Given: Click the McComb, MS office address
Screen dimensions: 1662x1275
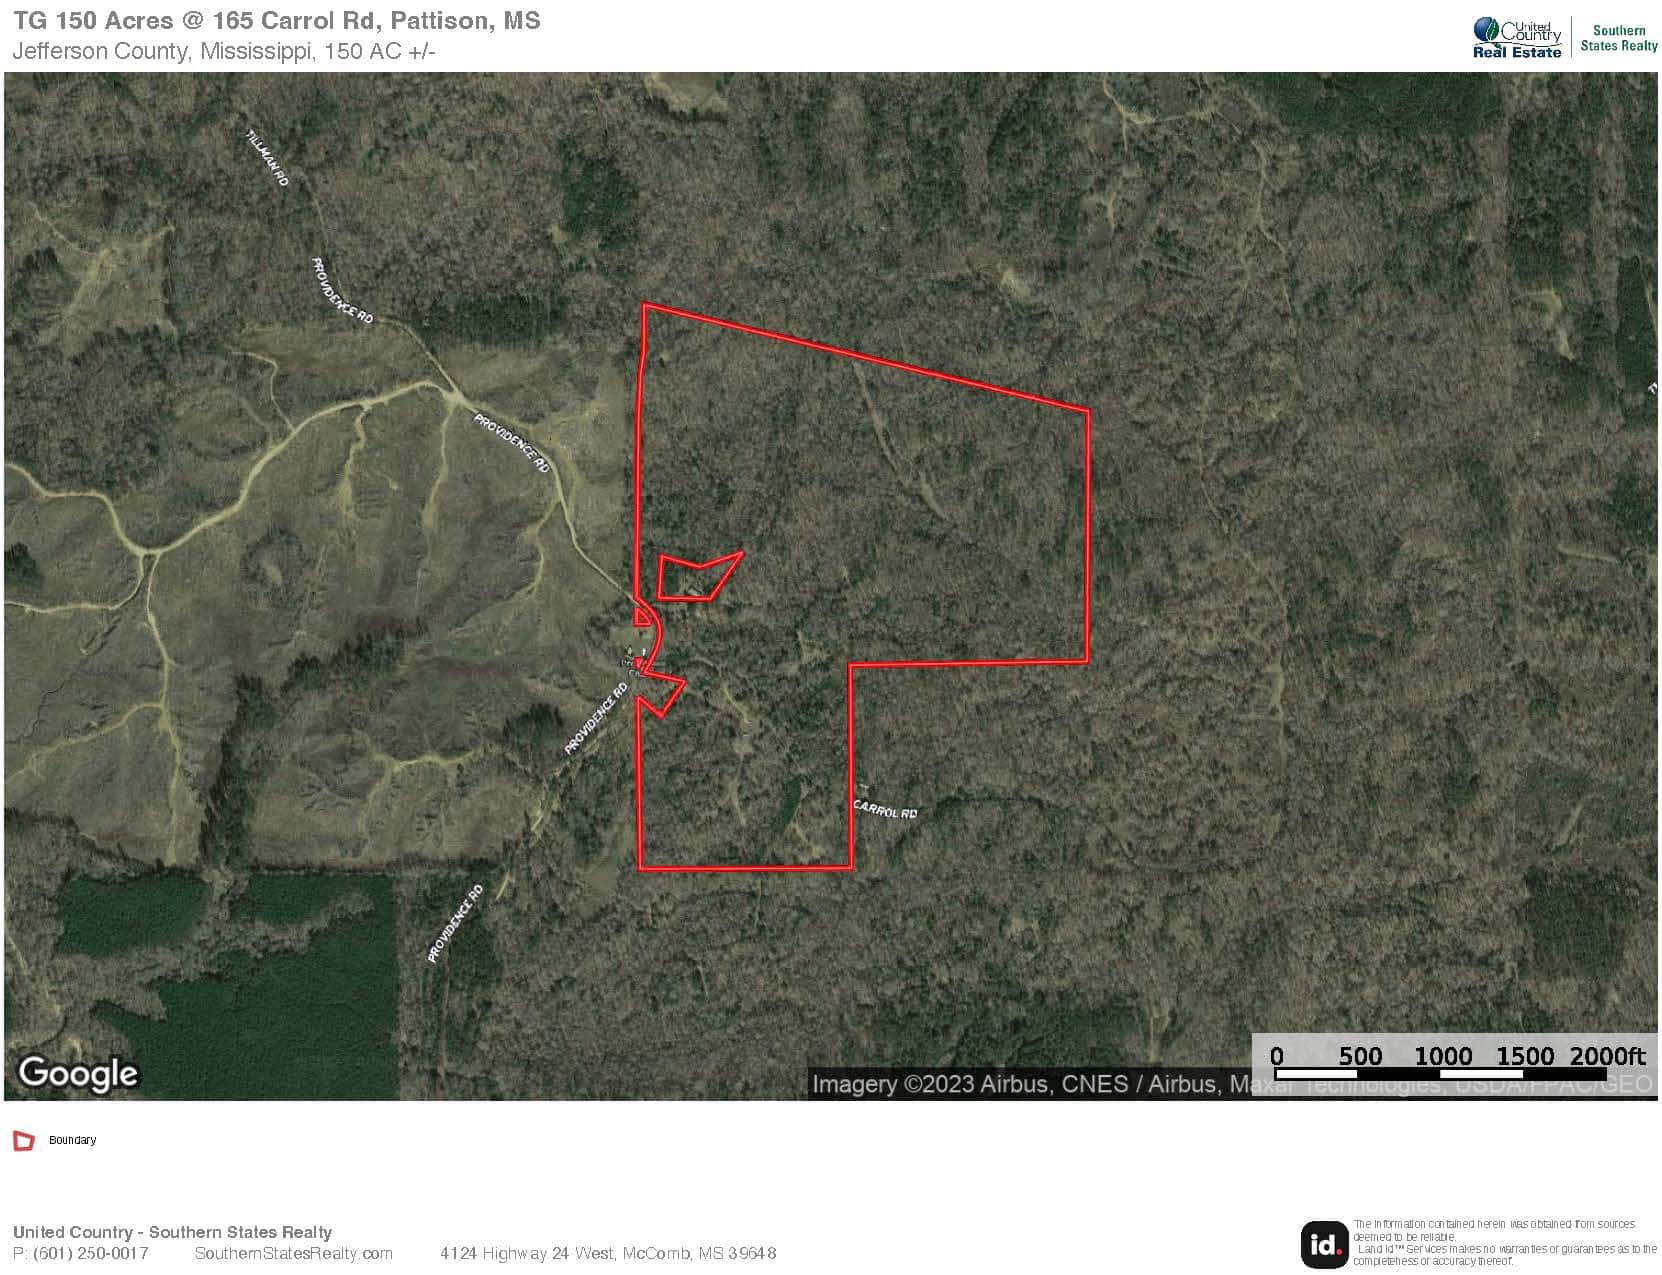Looking at the screenshot, I should tap(608, 1253).
